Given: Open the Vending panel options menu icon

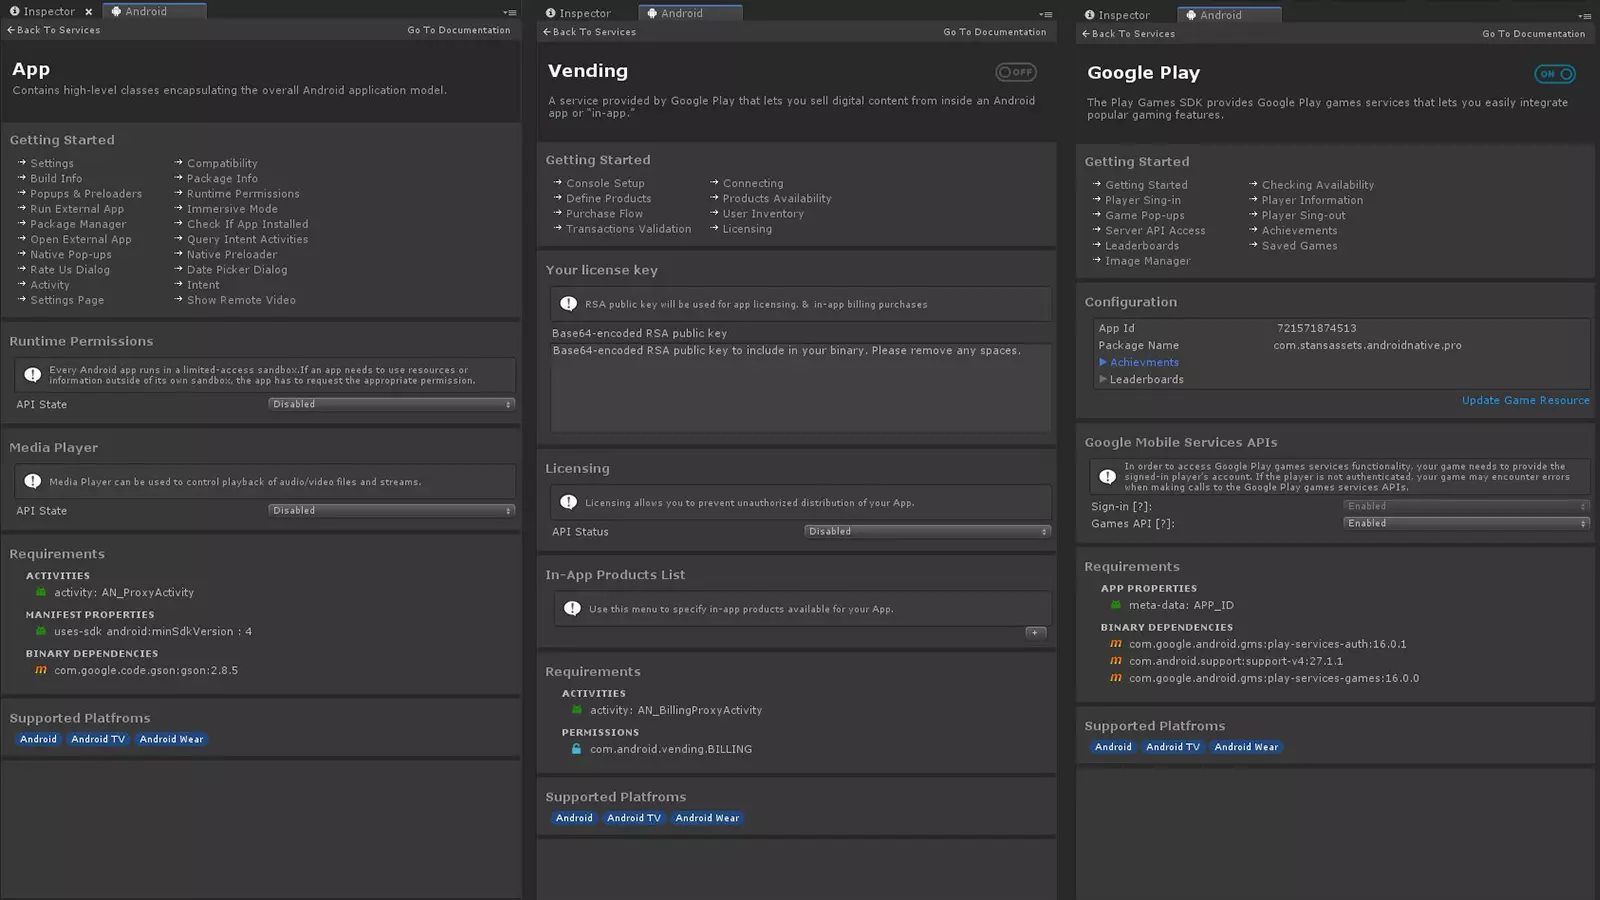Looking at the screenshot, I should 1046,15.
